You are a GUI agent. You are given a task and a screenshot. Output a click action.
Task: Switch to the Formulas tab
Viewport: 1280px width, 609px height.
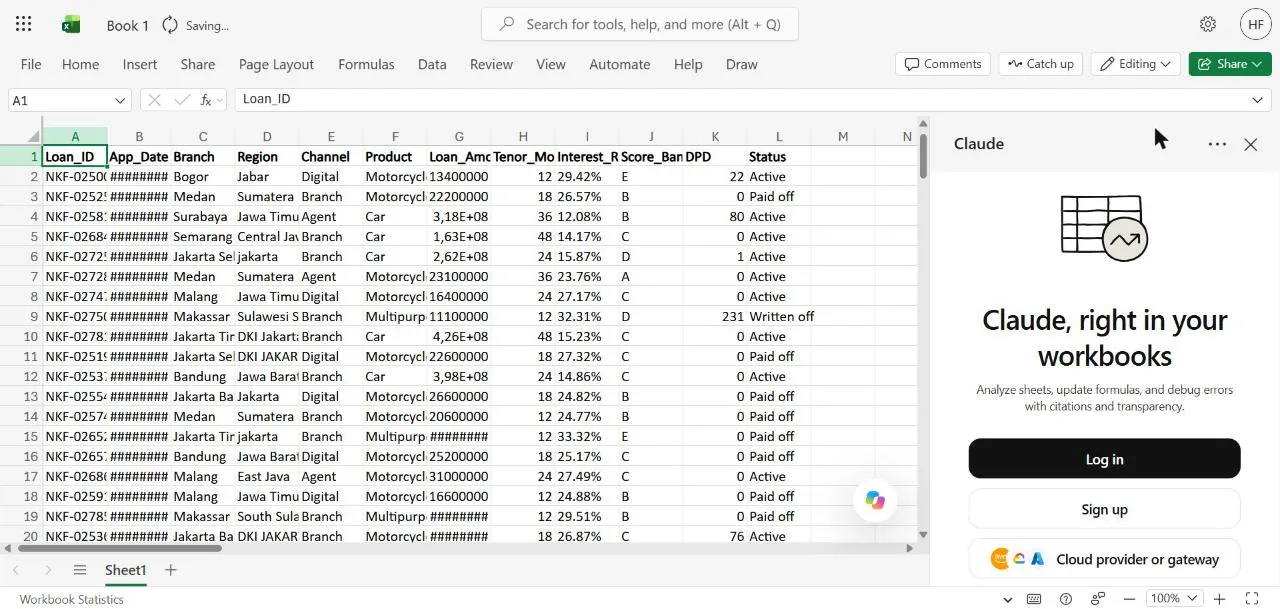pos(366,64)
